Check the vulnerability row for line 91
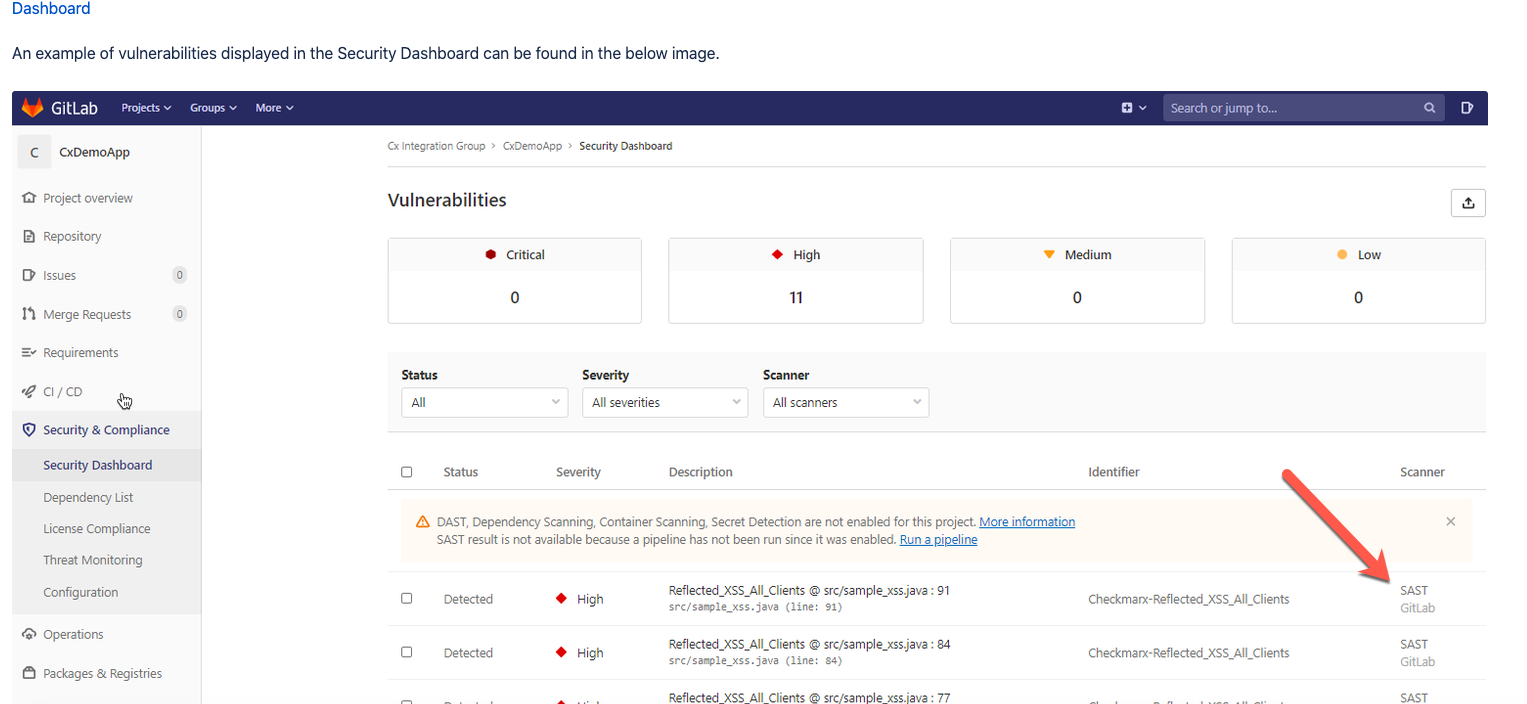 point(406,598)
